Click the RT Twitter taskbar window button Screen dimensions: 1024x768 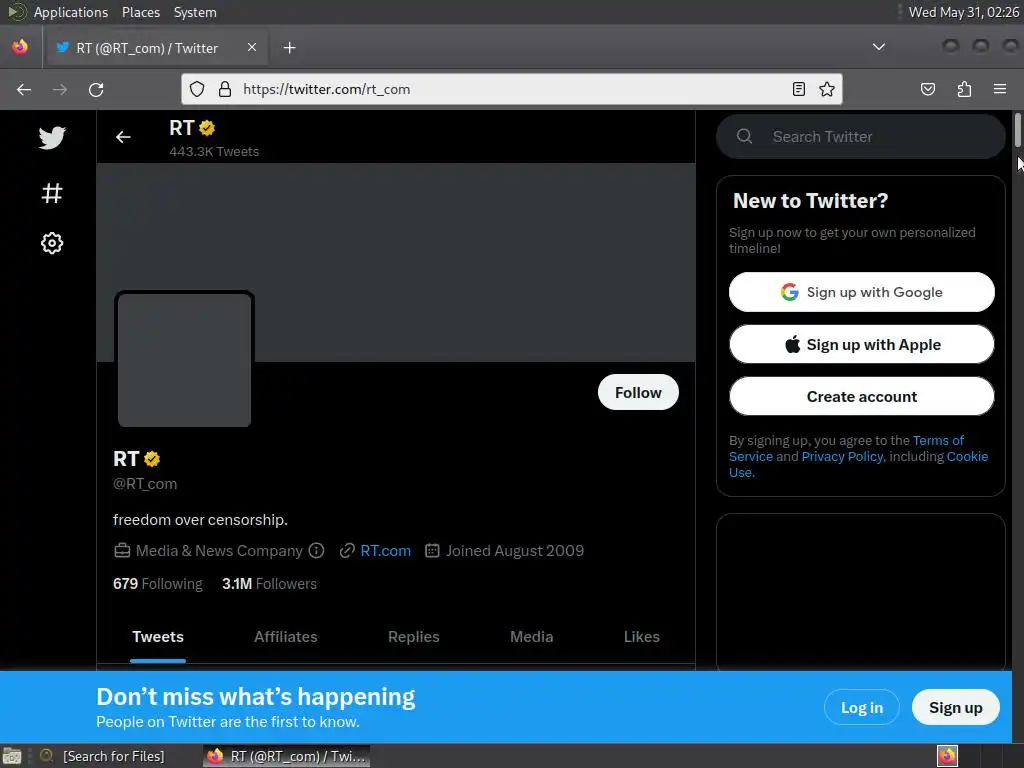pos(286,756)
